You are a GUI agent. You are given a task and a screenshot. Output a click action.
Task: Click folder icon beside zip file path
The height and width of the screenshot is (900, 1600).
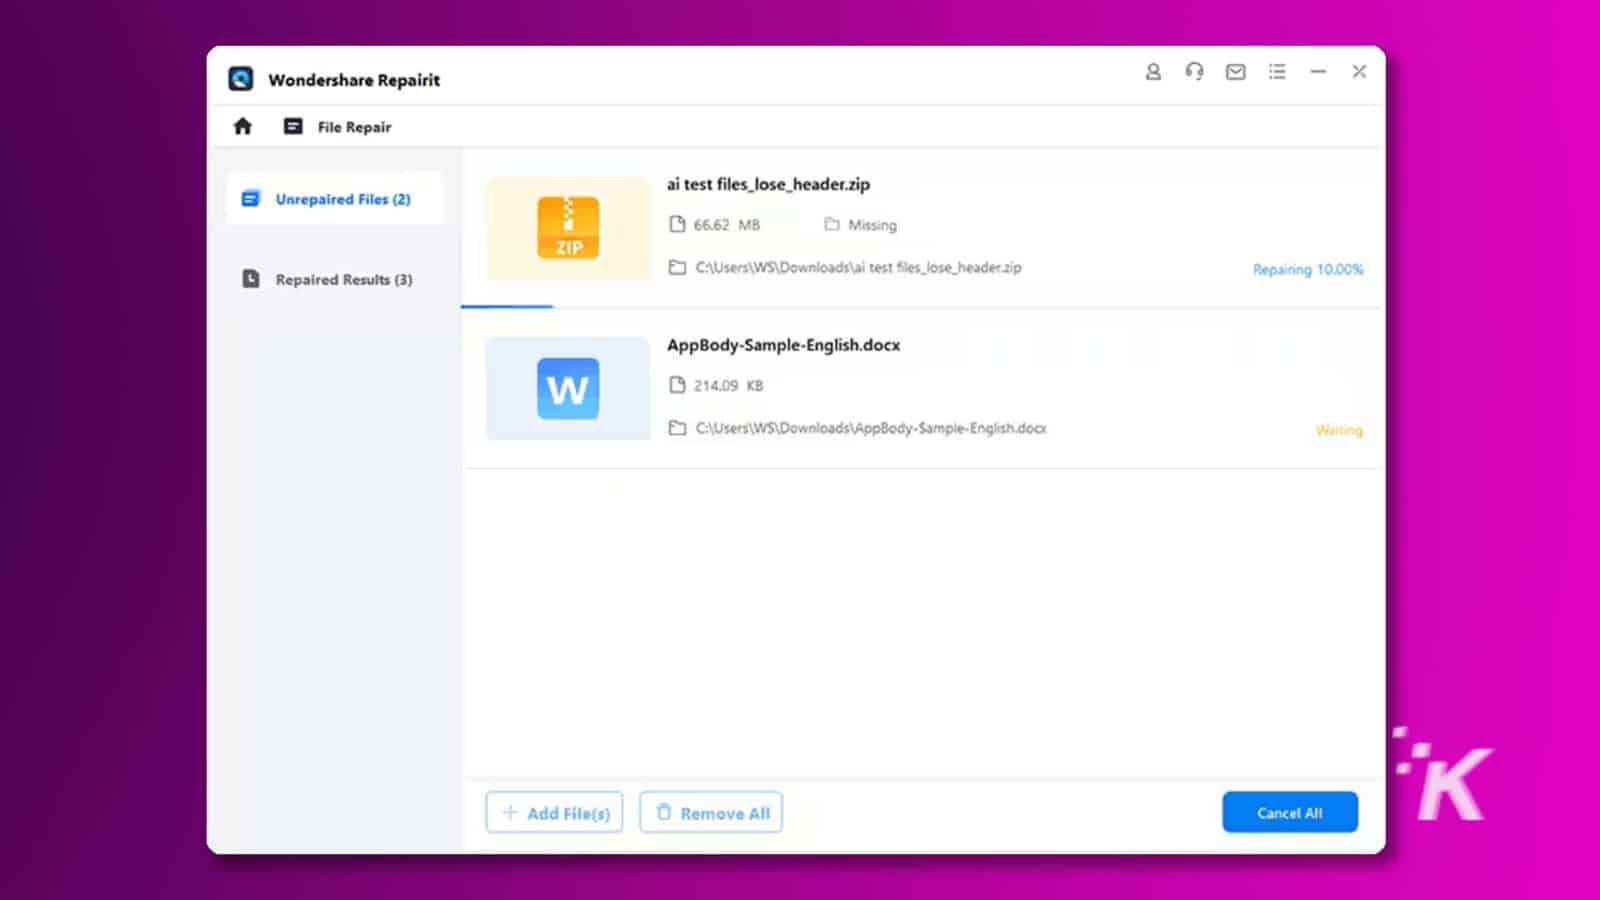coord(677,267)
